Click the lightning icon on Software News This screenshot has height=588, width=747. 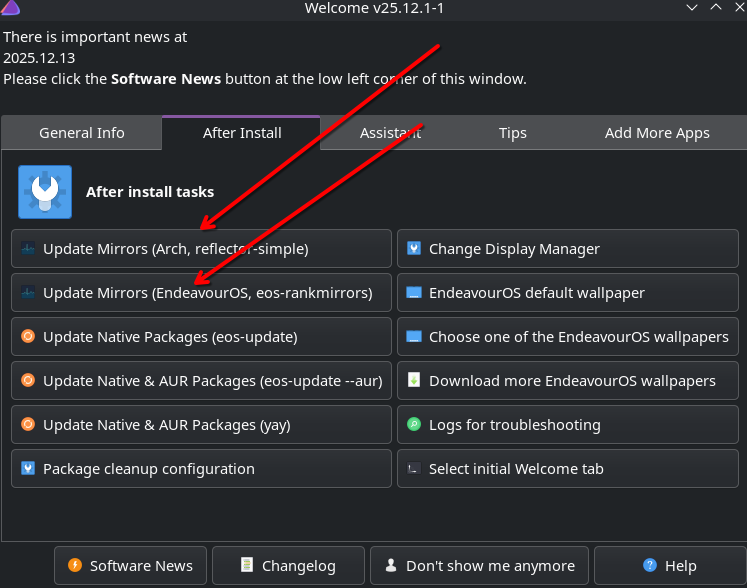(75, 566)
